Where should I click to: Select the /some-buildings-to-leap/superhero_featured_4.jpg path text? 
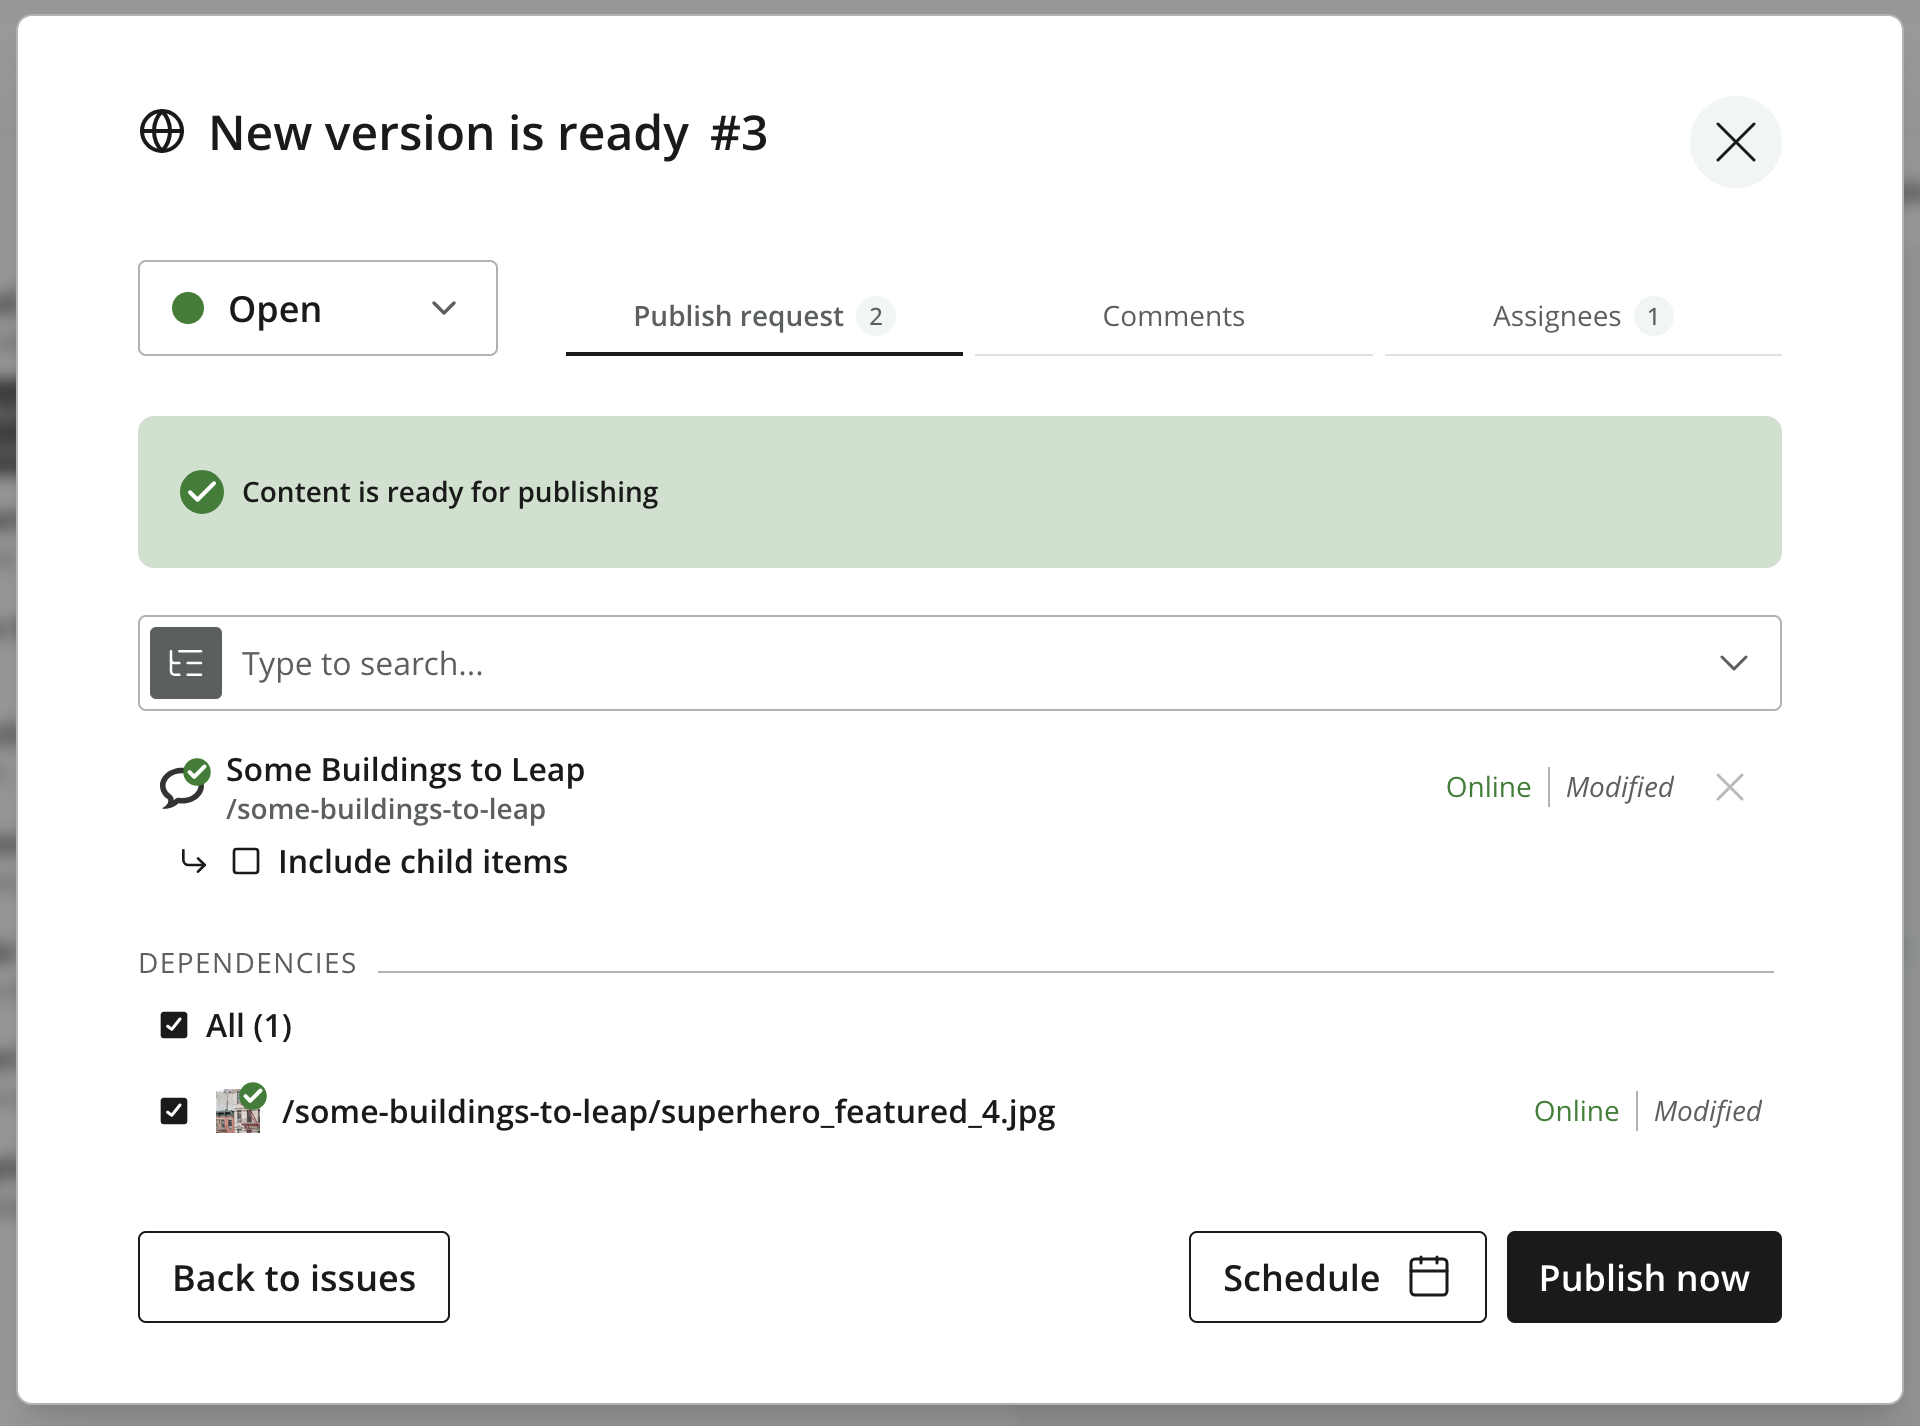(669, 1111)
